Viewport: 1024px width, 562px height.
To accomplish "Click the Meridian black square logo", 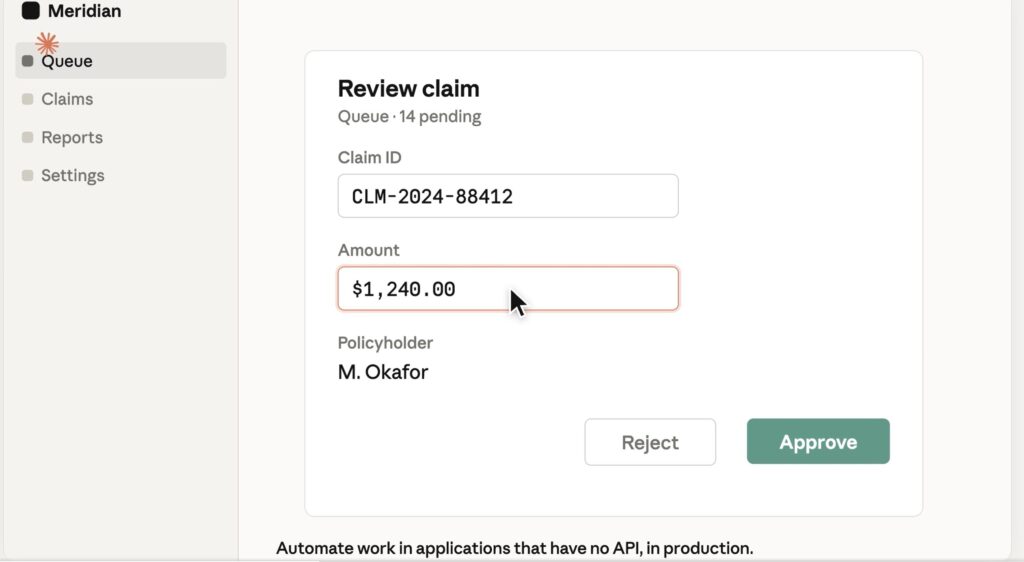I will pyautogui.click(x=31, y=10).
